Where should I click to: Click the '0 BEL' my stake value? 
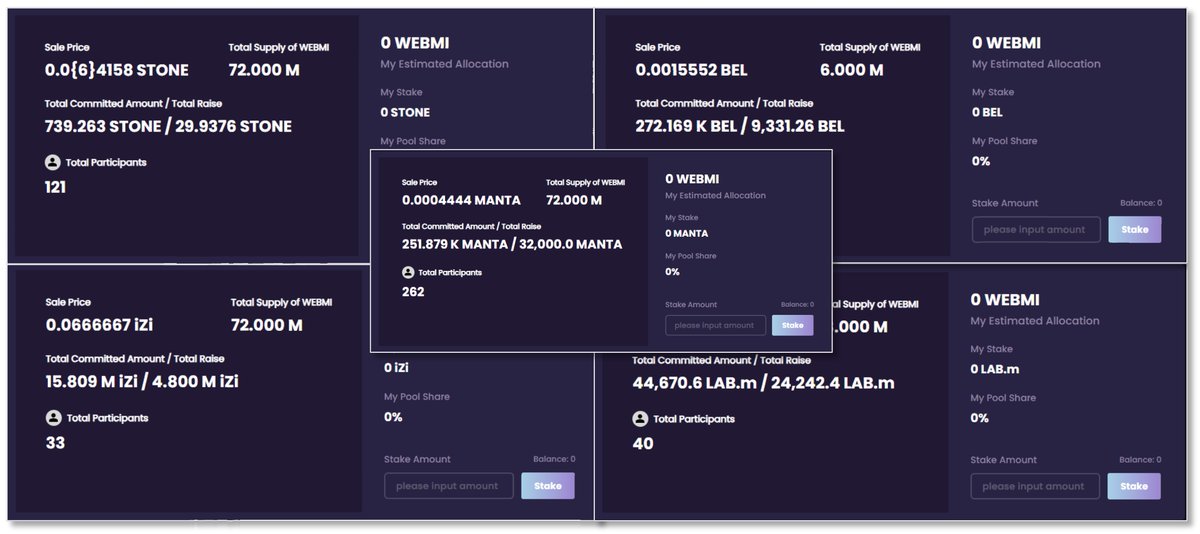tap(987, 112)
